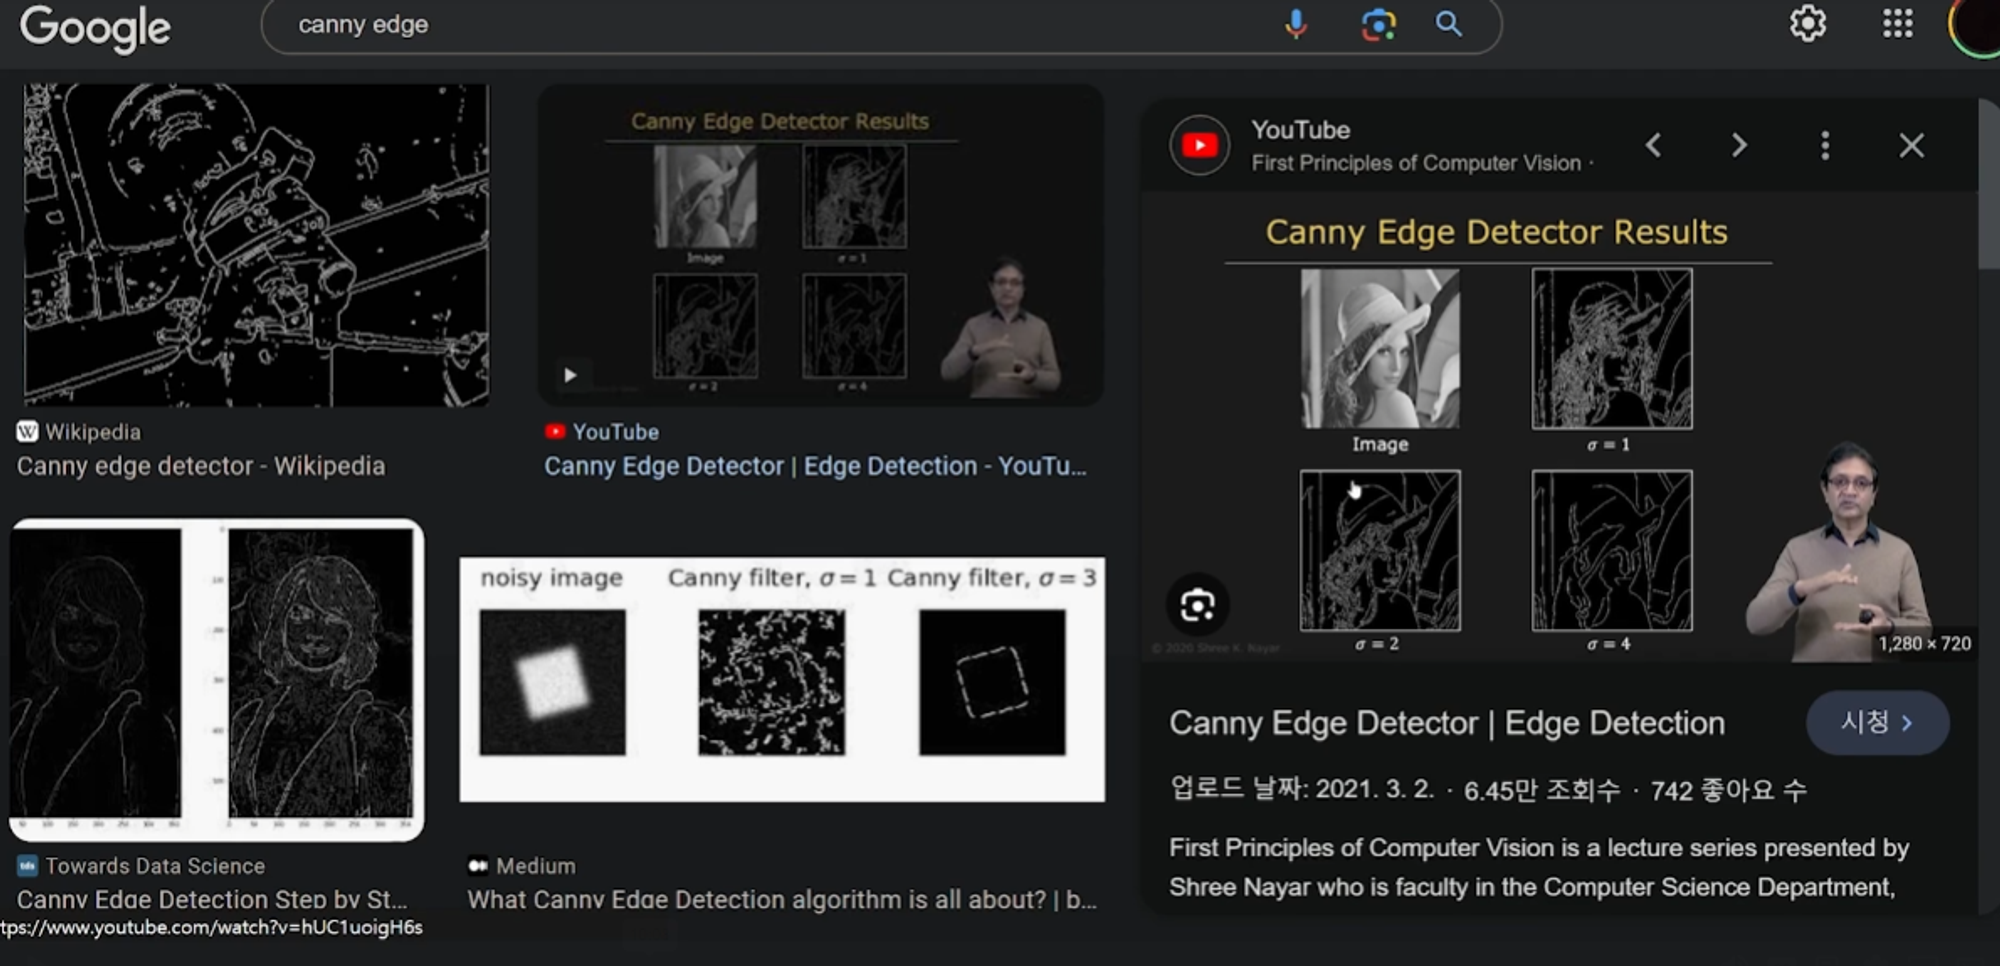The image size is (2000, 966).
Task: Open 'Canny Edge Detection Step by St...' link
Action: pos(212,899)
